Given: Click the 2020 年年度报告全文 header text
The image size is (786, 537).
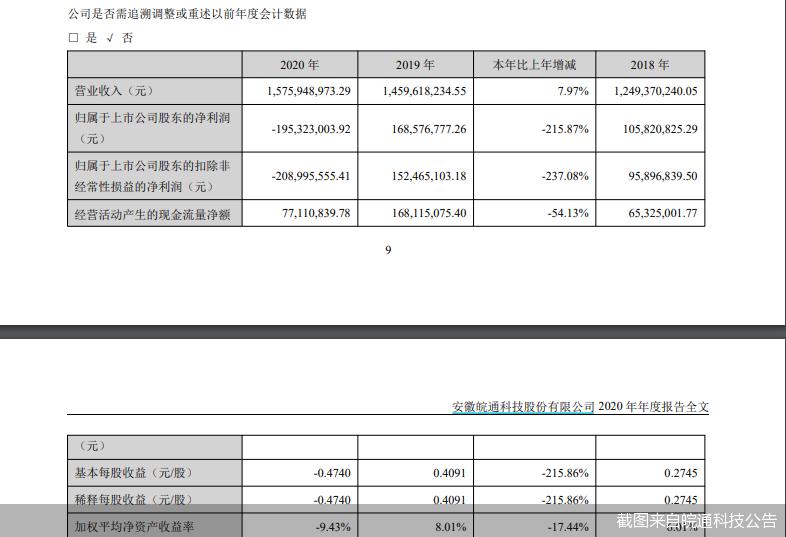Looking at the screenshot, I should click(654, 407).
